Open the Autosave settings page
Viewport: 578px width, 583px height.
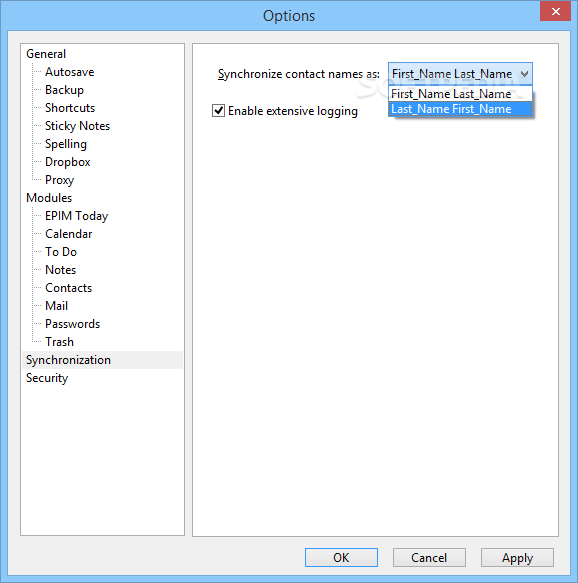coord(70,72)
